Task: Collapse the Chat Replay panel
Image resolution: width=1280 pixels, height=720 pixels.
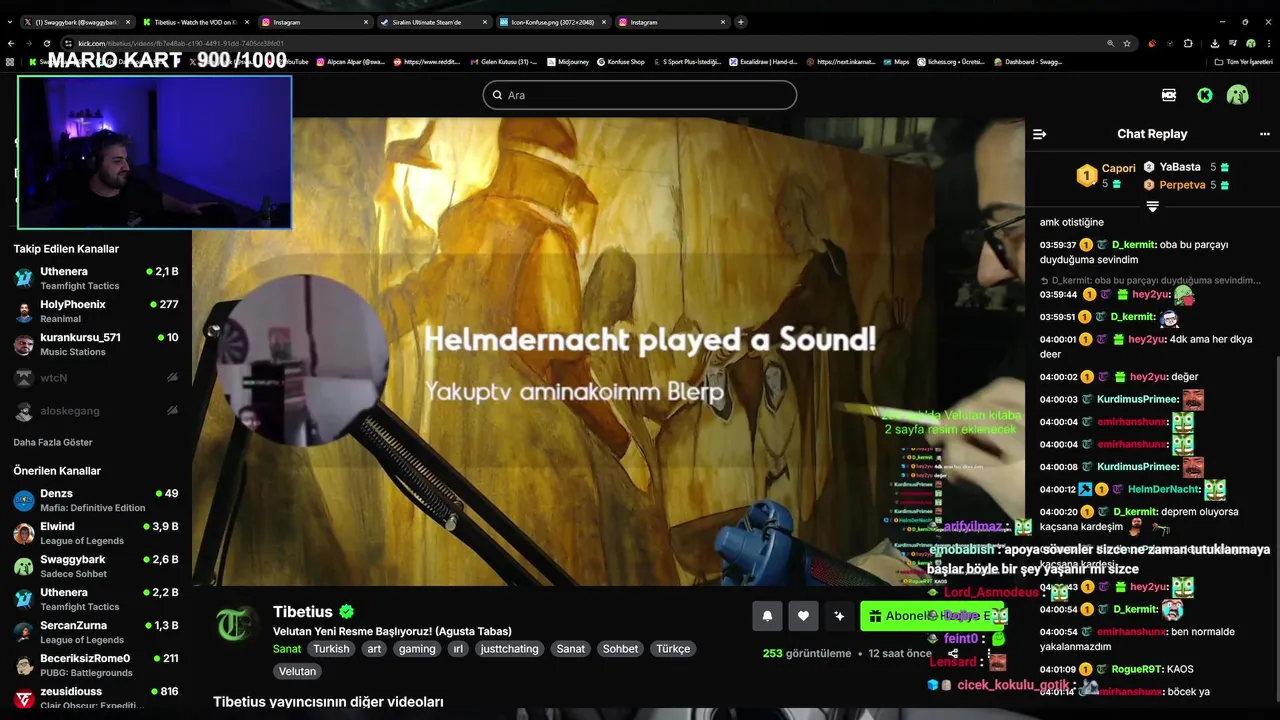Action: click(1040, 134)
